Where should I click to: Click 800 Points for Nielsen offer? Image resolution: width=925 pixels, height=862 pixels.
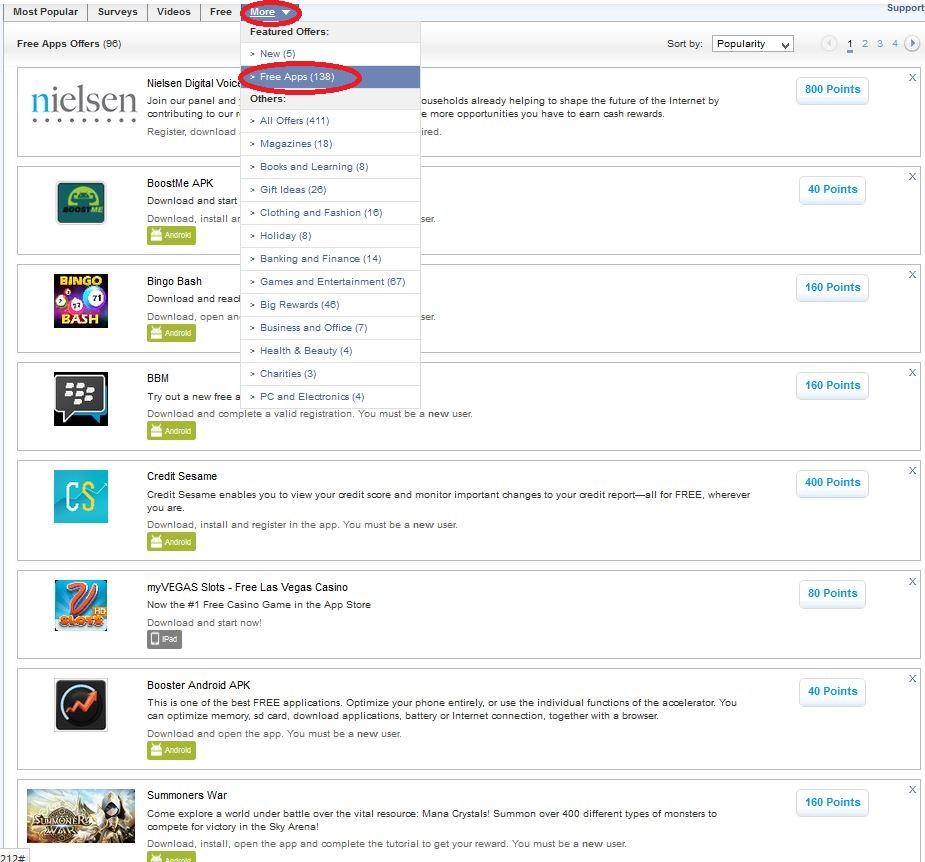(832, 90)
